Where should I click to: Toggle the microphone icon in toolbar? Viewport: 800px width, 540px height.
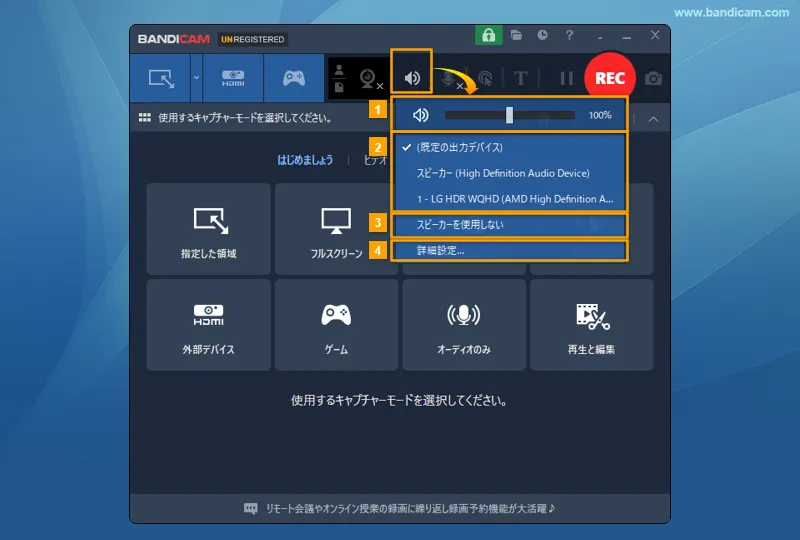[x=450, y=79]
